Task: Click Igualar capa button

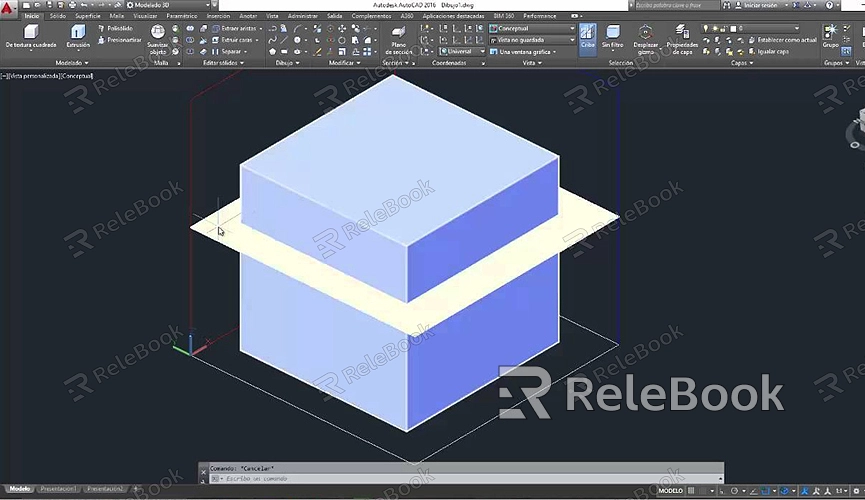Action: (x=768, y=51)
